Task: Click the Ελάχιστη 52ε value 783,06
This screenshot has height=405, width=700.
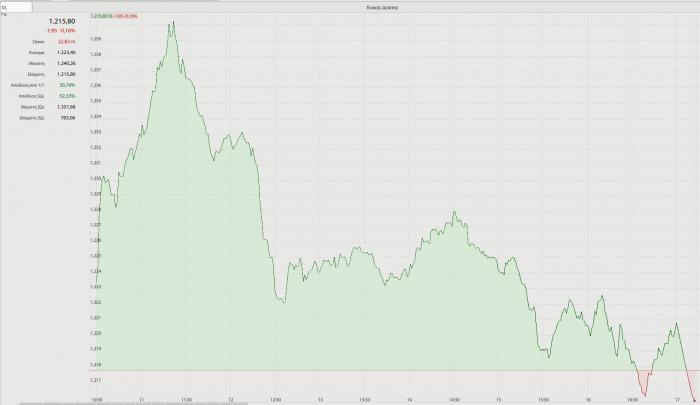Action: [x=68, y=117]
